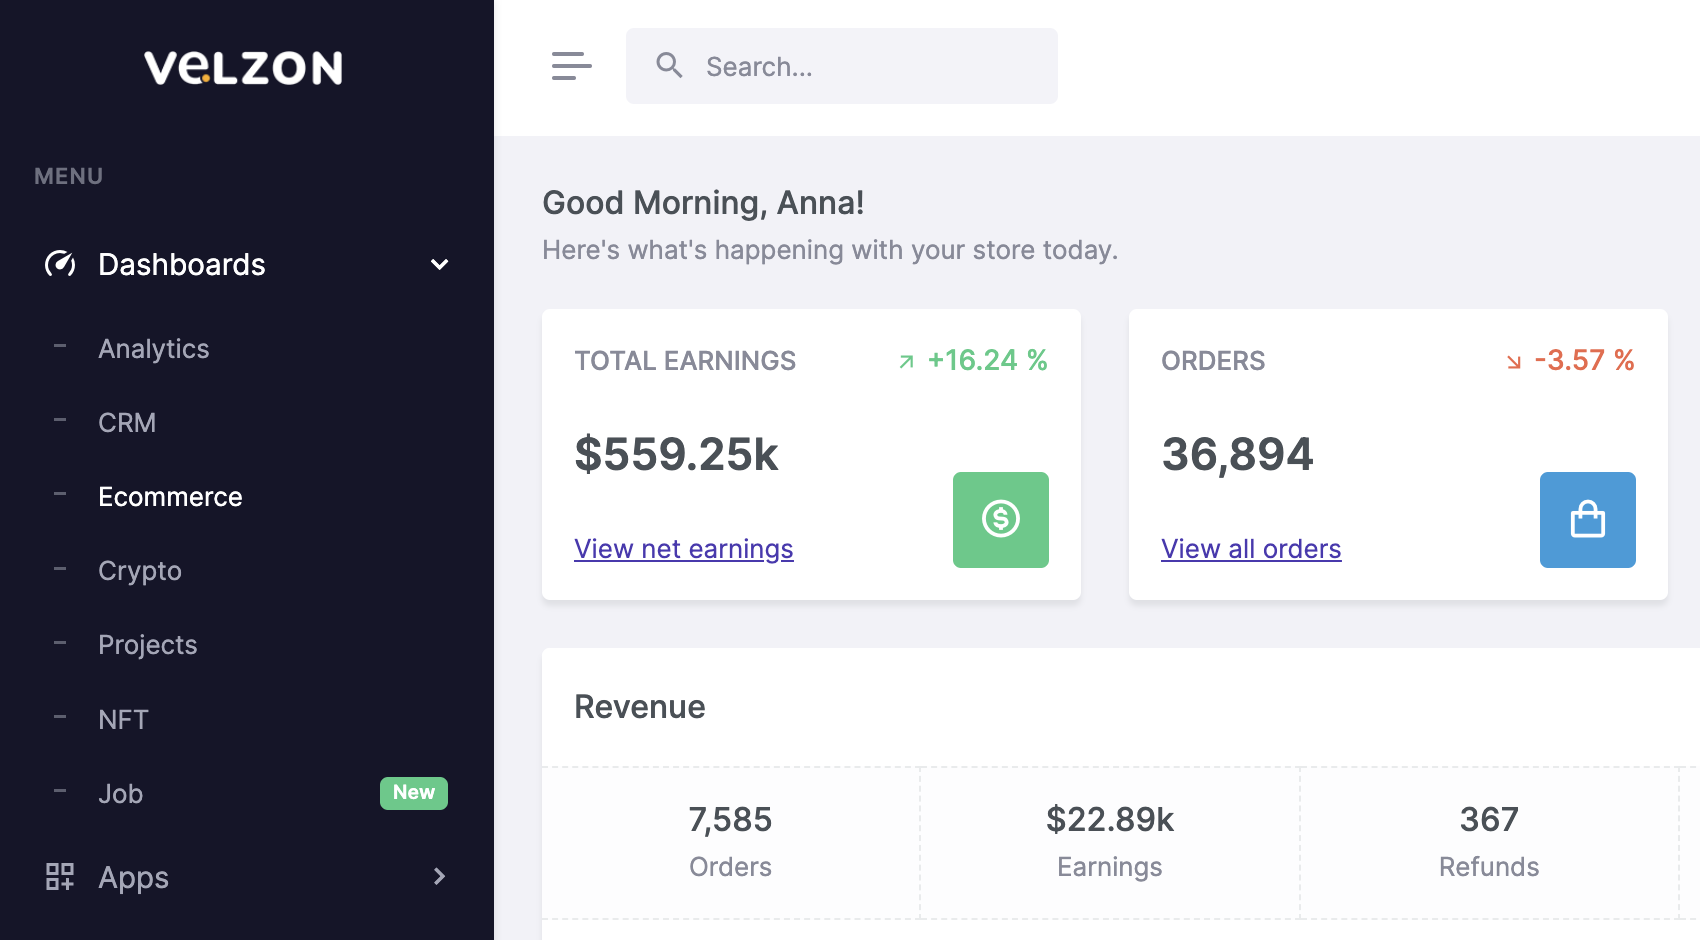Click the green dollar icon on earnings card

coord(1000,519)
